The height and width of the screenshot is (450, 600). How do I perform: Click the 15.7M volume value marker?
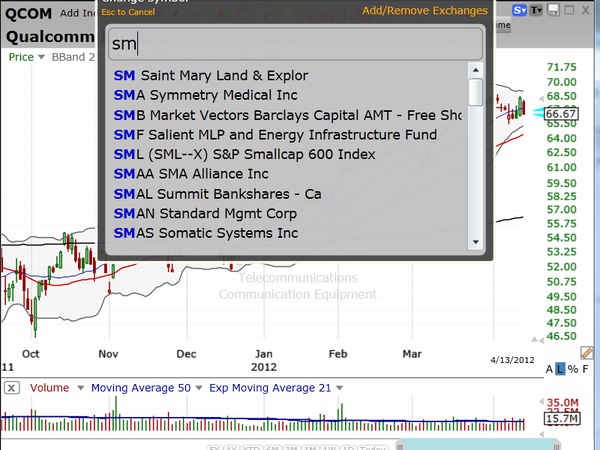(562, 419)
